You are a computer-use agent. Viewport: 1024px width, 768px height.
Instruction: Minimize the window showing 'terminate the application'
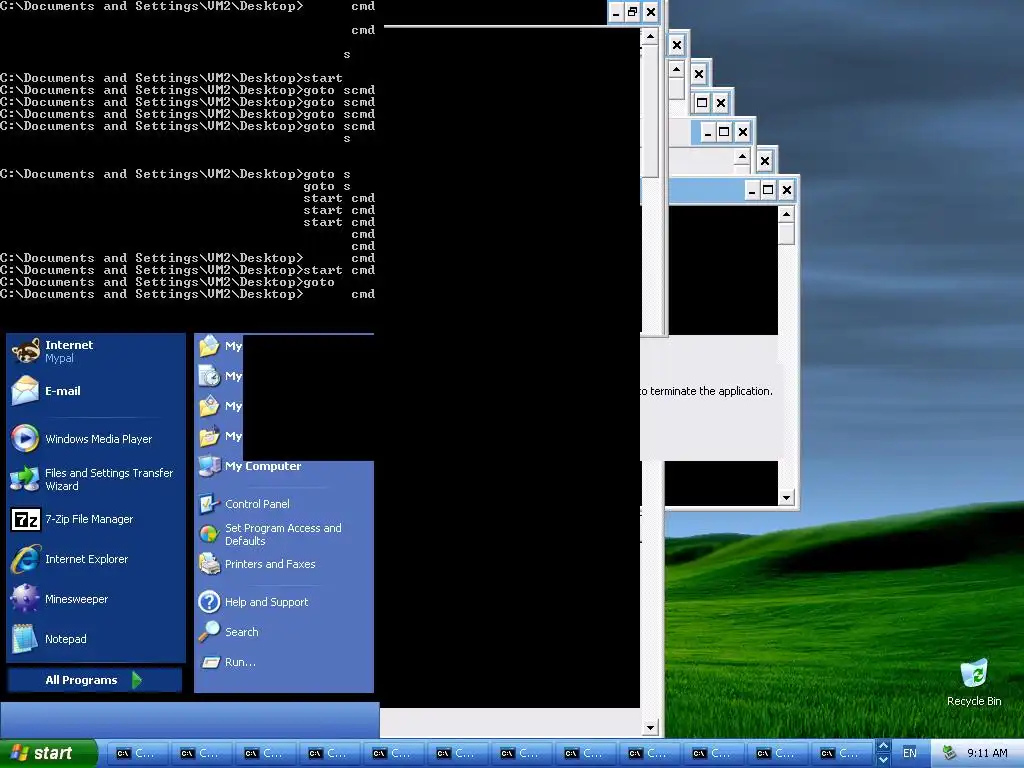click(752, 190)
